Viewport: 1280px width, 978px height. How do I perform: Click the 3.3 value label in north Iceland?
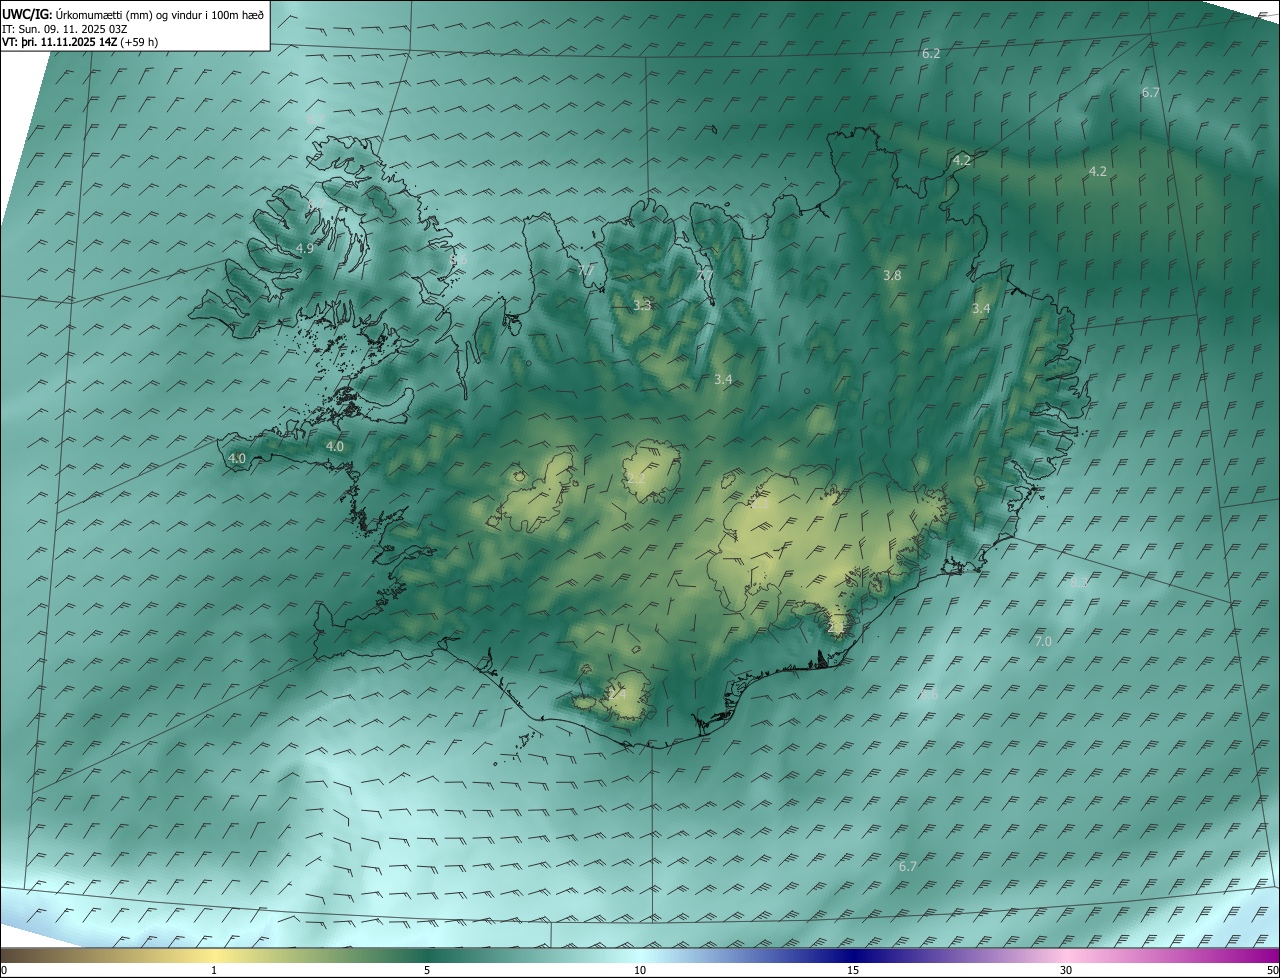pos(642,306)
